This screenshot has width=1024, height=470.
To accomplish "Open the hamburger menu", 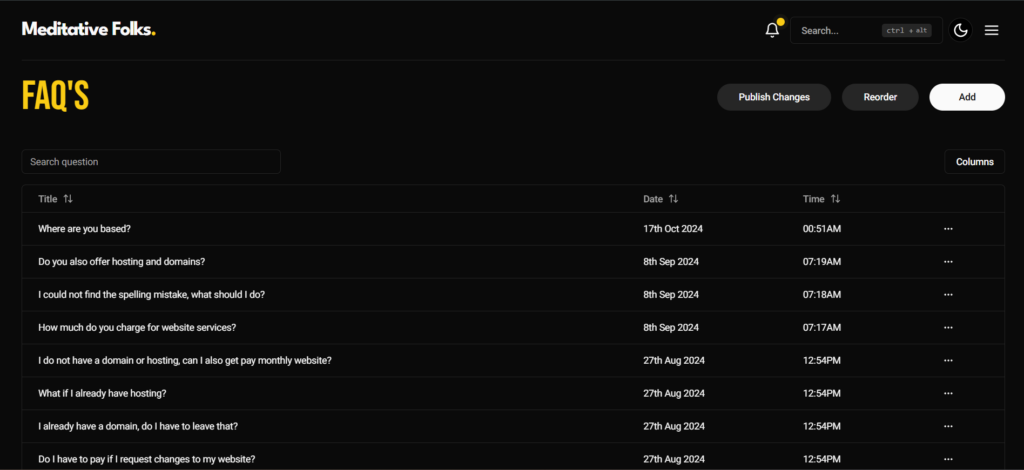I will [992, 30].
